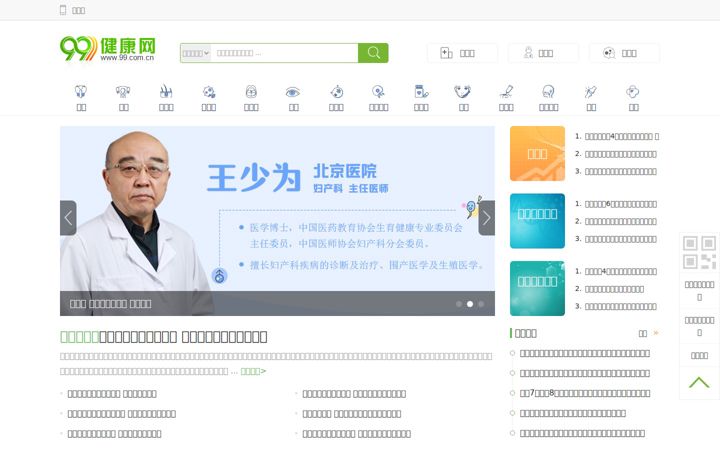The image size is (720, 450).
Task: Open the headline article with green prefix
Action: tap(163, 337)
